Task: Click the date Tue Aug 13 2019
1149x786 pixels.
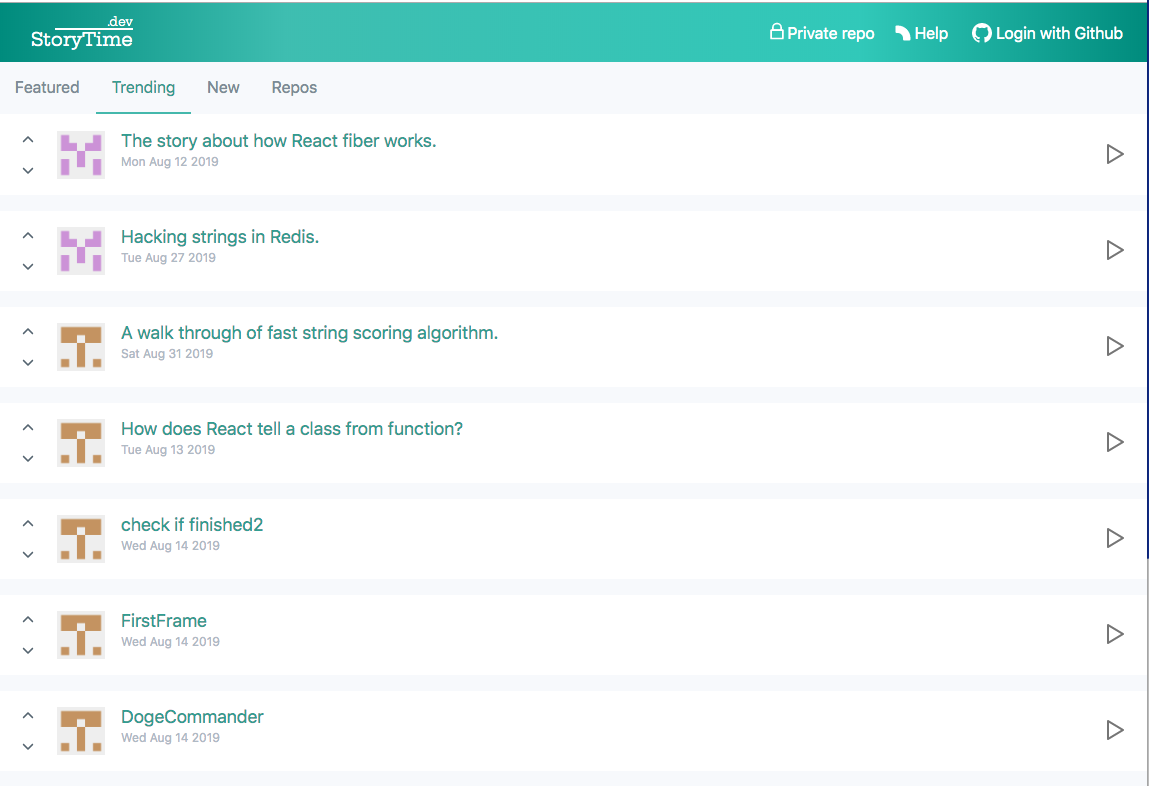Action: (168, 450)
